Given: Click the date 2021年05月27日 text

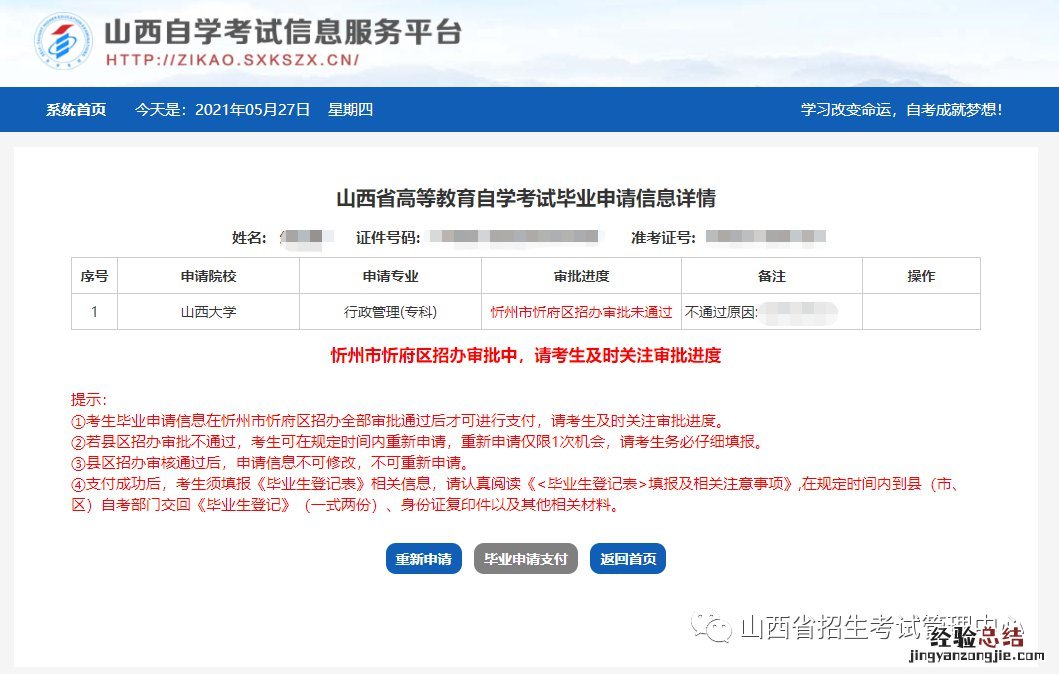Looking at the screenshot, I should point(253,109).
